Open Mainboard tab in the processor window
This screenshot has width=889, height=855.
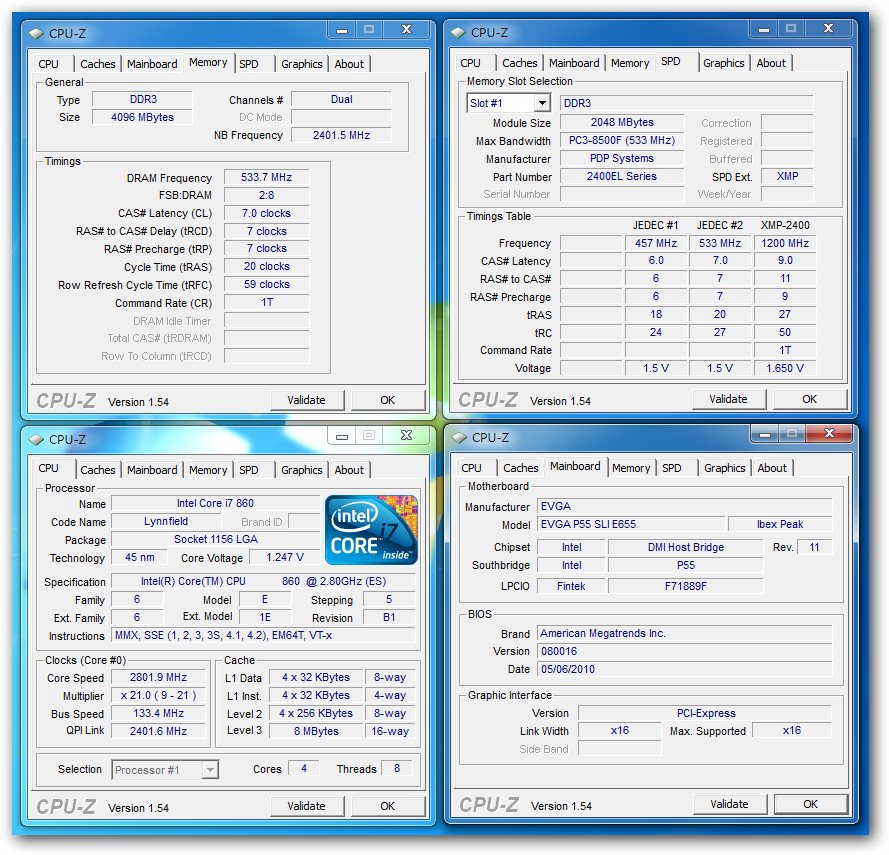tap(152, 470)
